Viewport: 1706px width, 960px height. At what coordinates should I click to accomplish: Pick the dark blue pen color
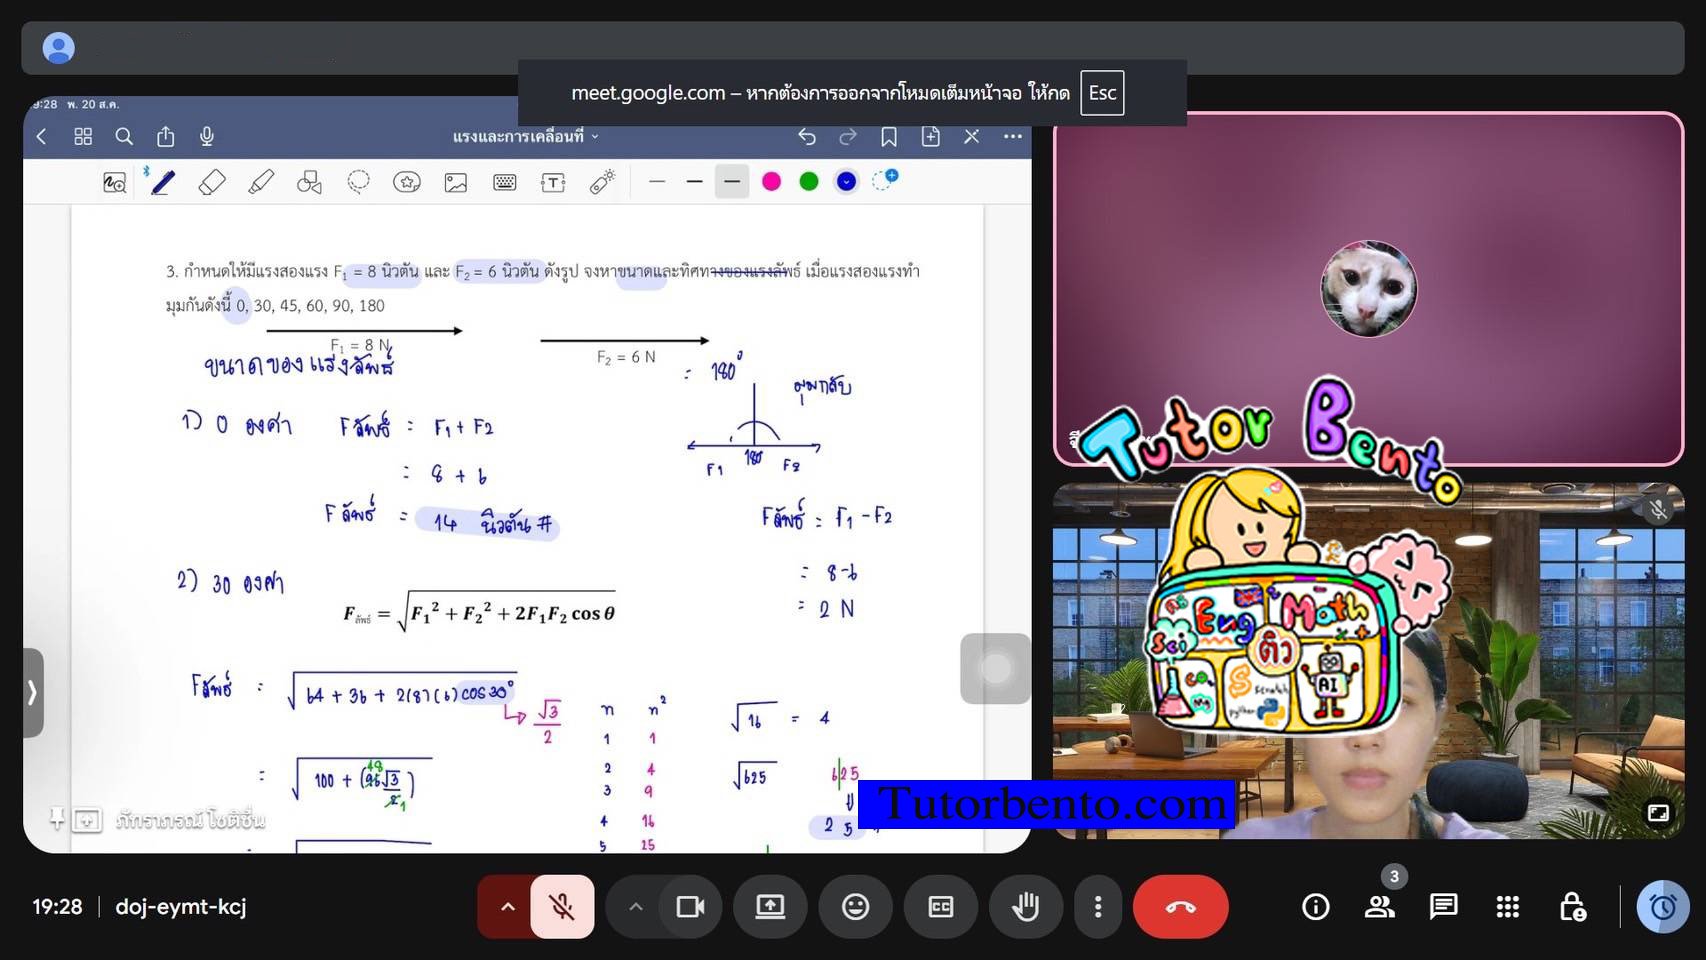coord(846,182)
